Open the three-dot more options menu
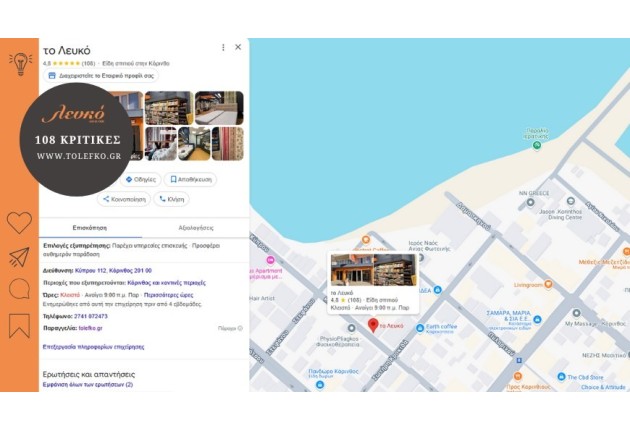Screen dimensions: 630x430 coord(223,47)
